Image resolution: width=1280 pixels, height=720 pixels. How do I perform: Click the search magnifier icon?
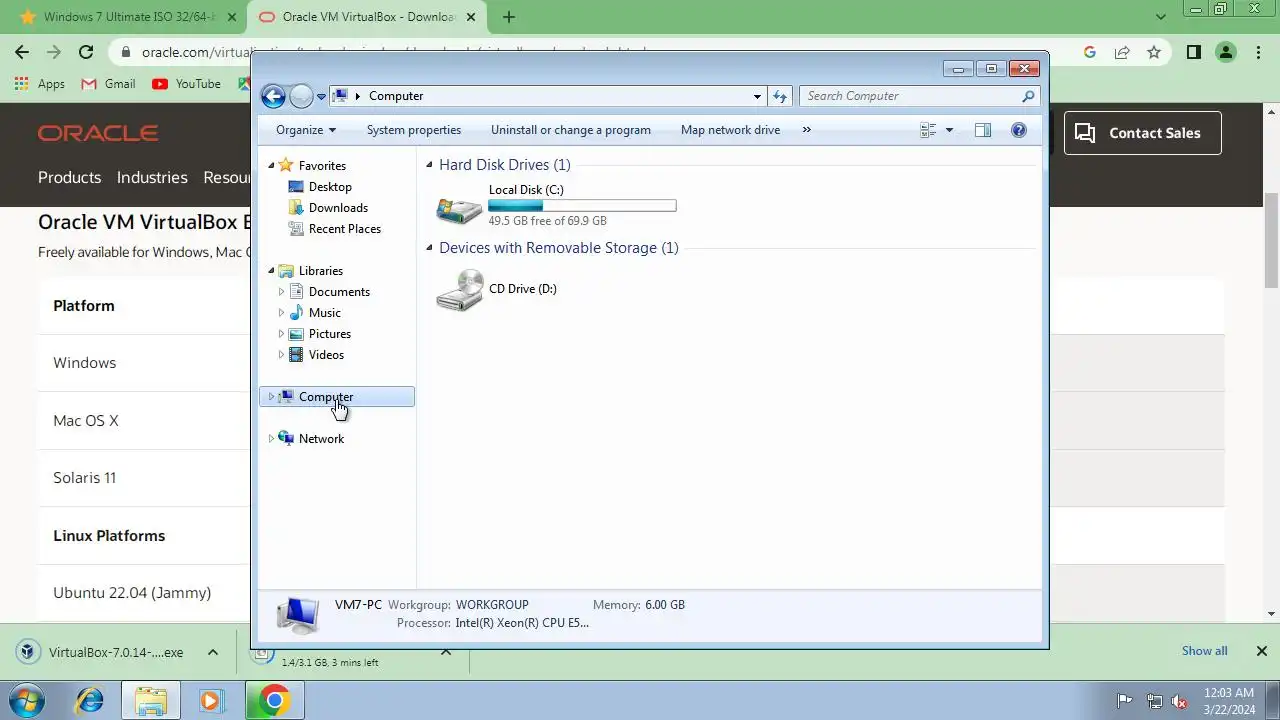[1028, 96]
